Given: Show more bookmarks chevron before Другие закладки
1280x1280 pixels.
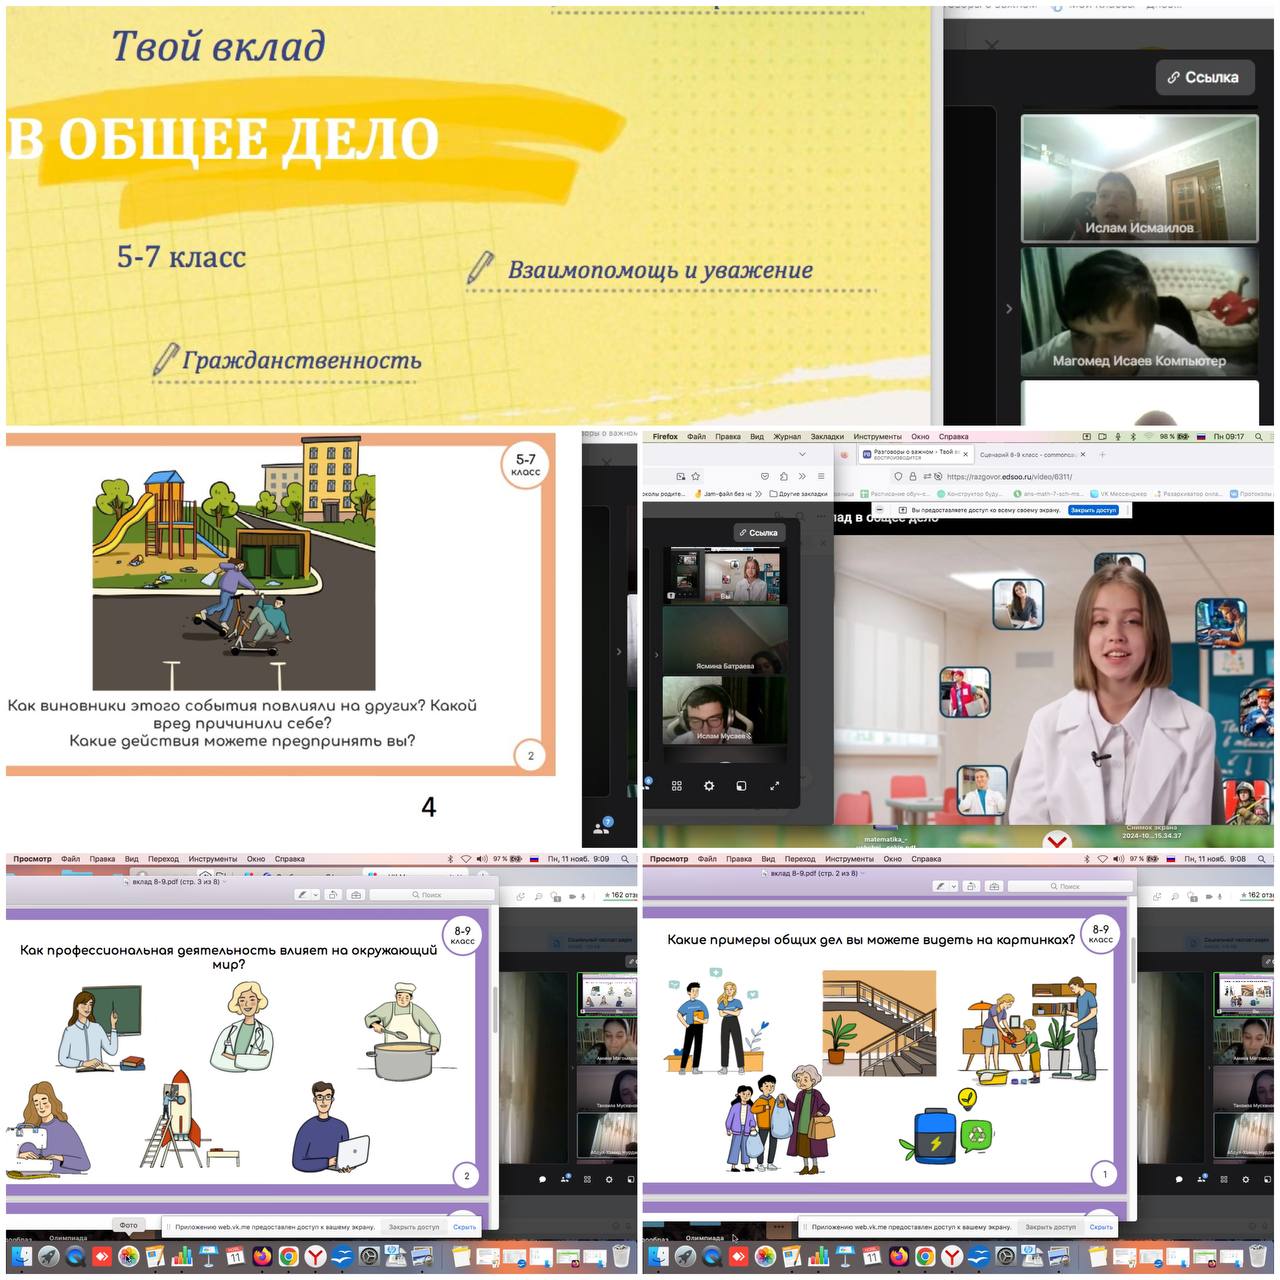Looking at the screenshot, I should (759, 493).
